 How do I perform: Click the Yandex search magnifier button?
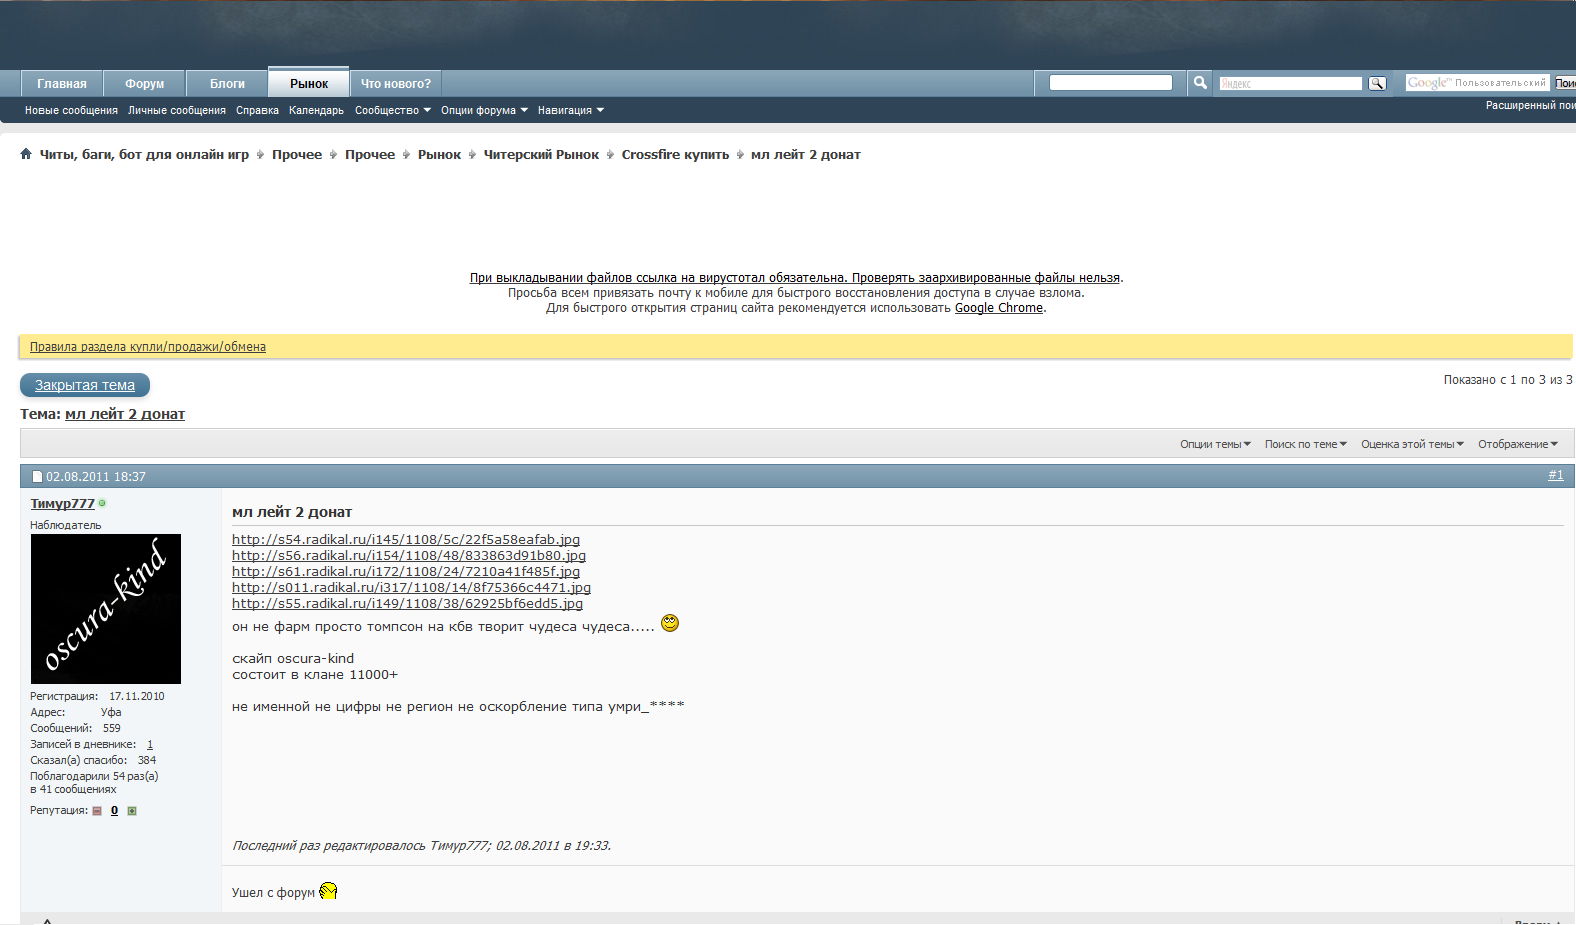coord(1377,84)
